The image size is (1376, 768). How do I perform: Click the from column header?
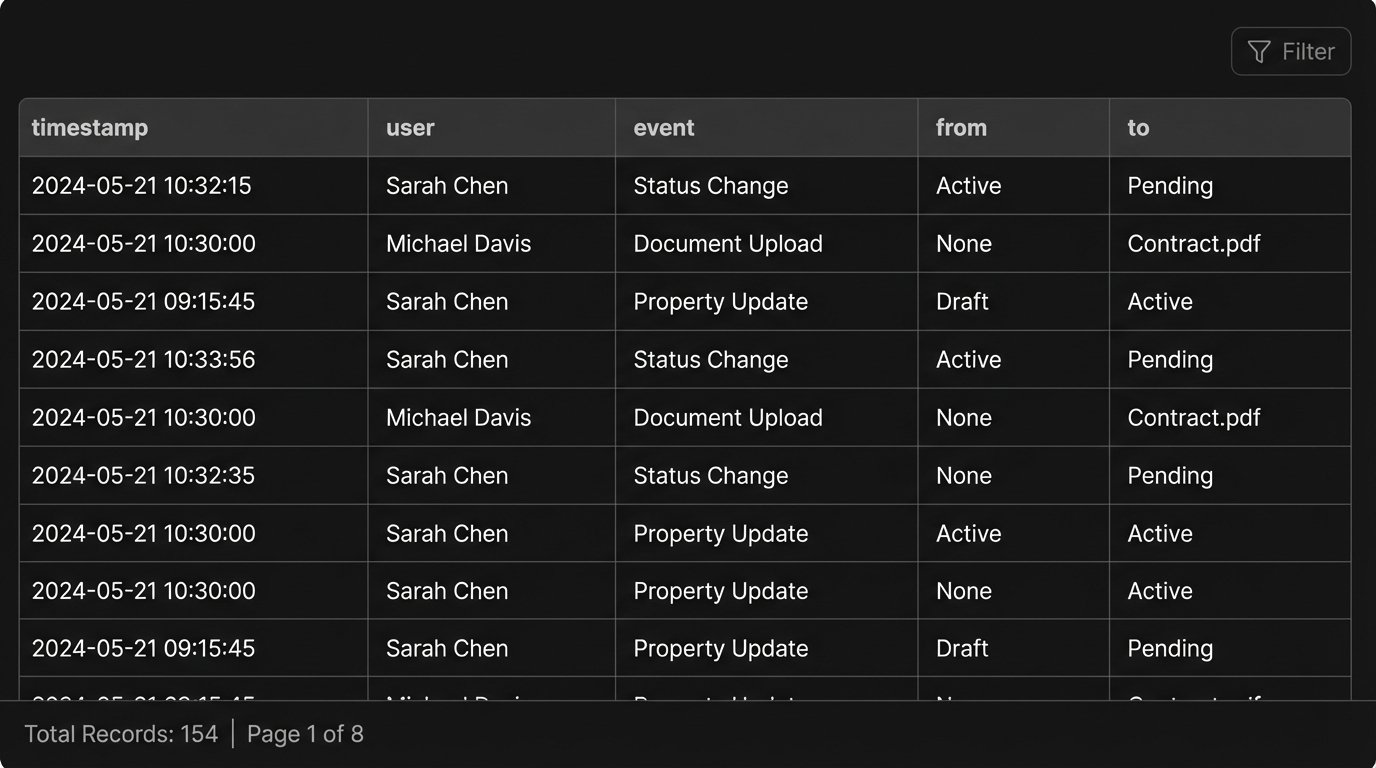pyautogui.click(x=961, y=128)
